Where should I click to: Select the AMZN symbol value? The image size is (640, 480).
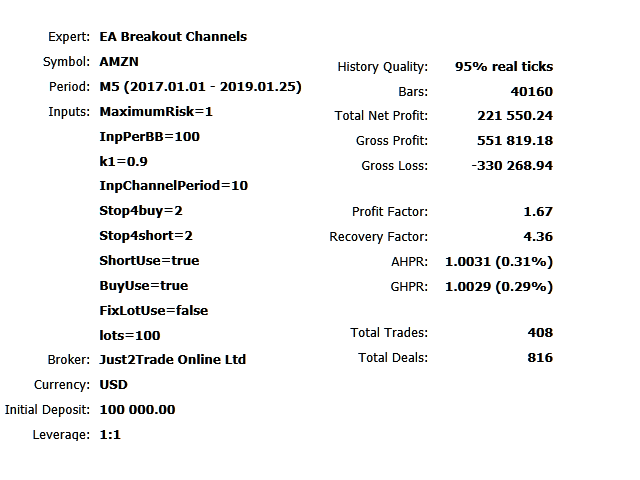point(119,62)
